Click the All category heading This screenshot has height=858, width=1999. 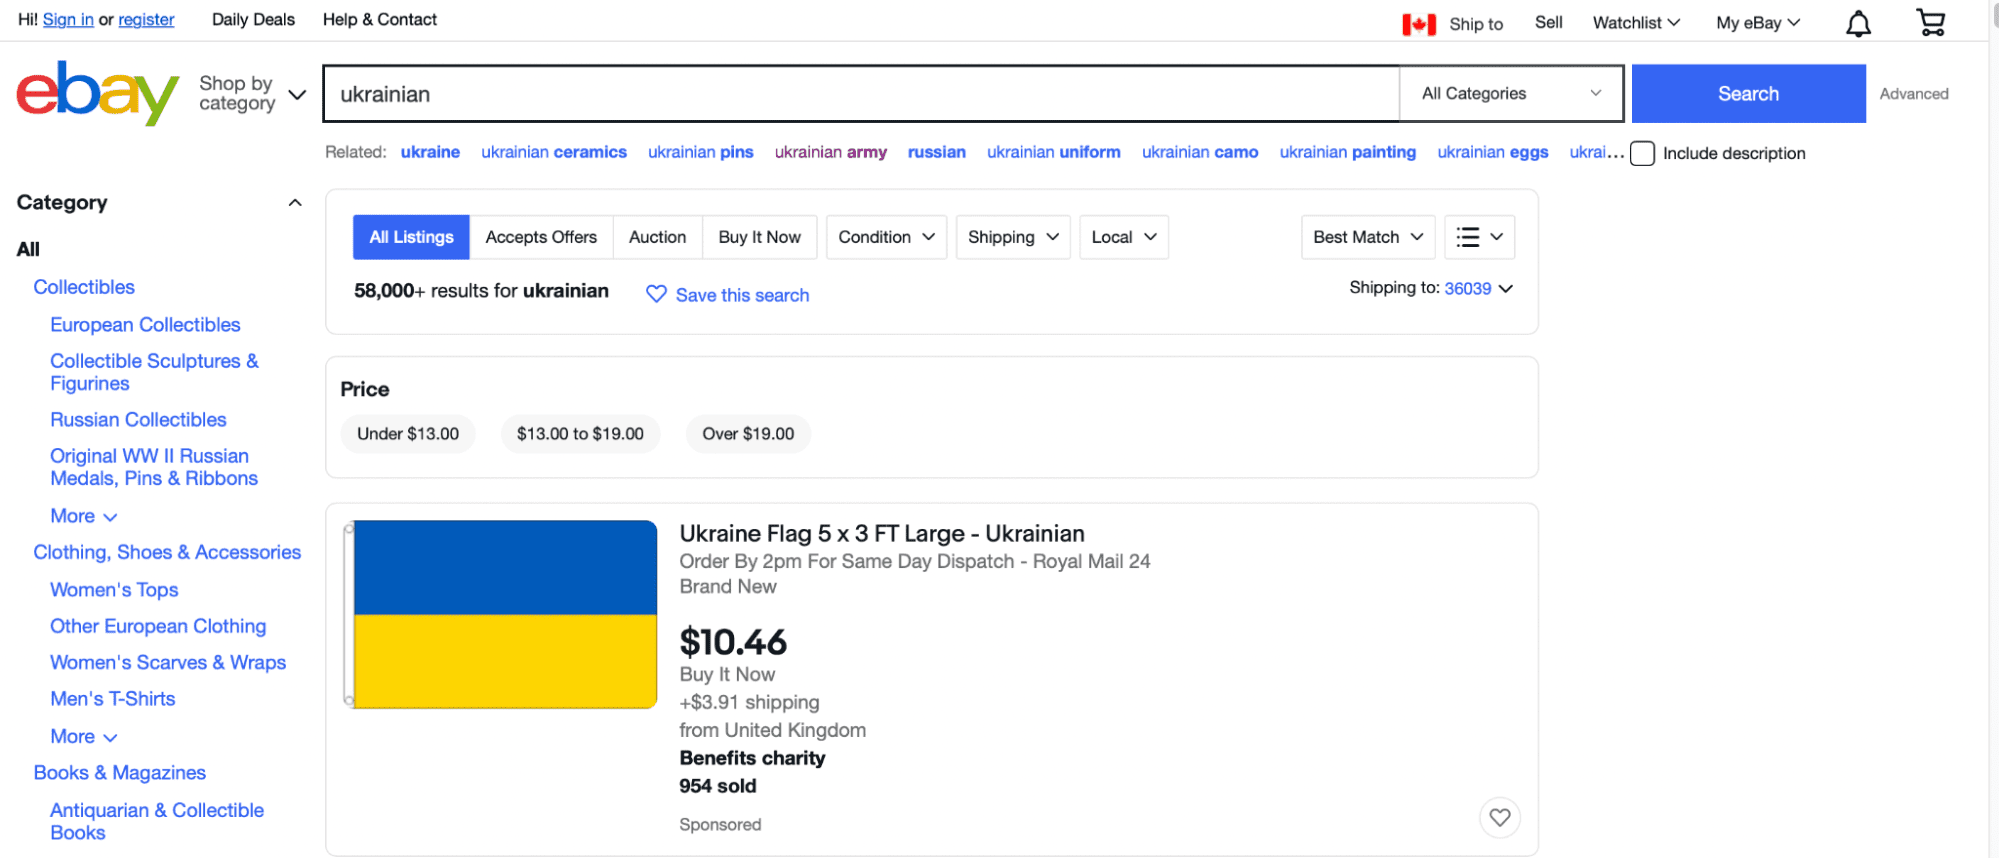(28, 249)
